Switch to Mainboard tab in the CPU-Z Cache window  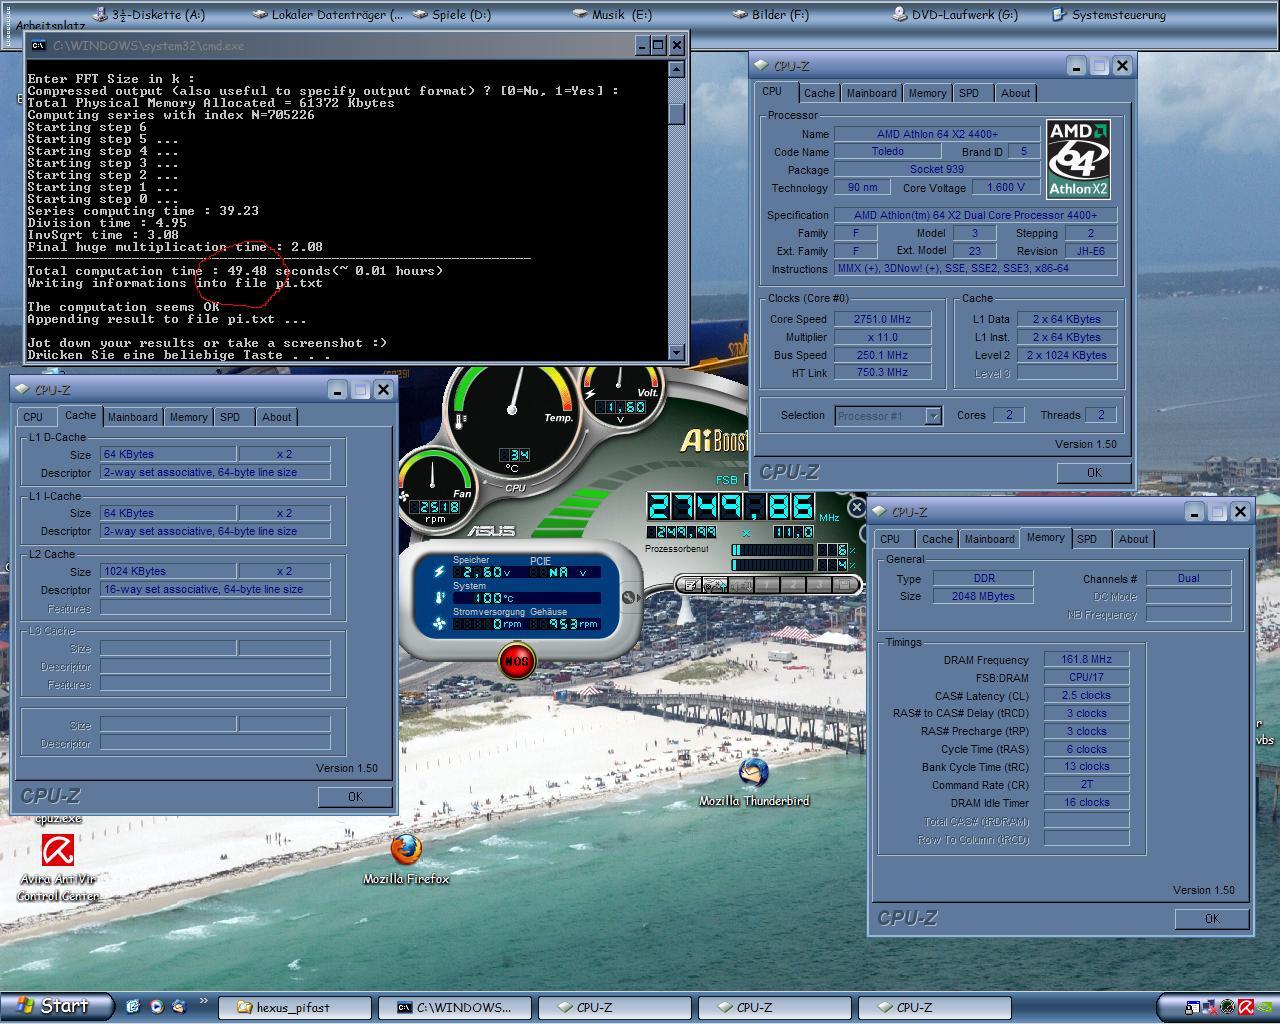pyautogui.click(x=132, y=417)
